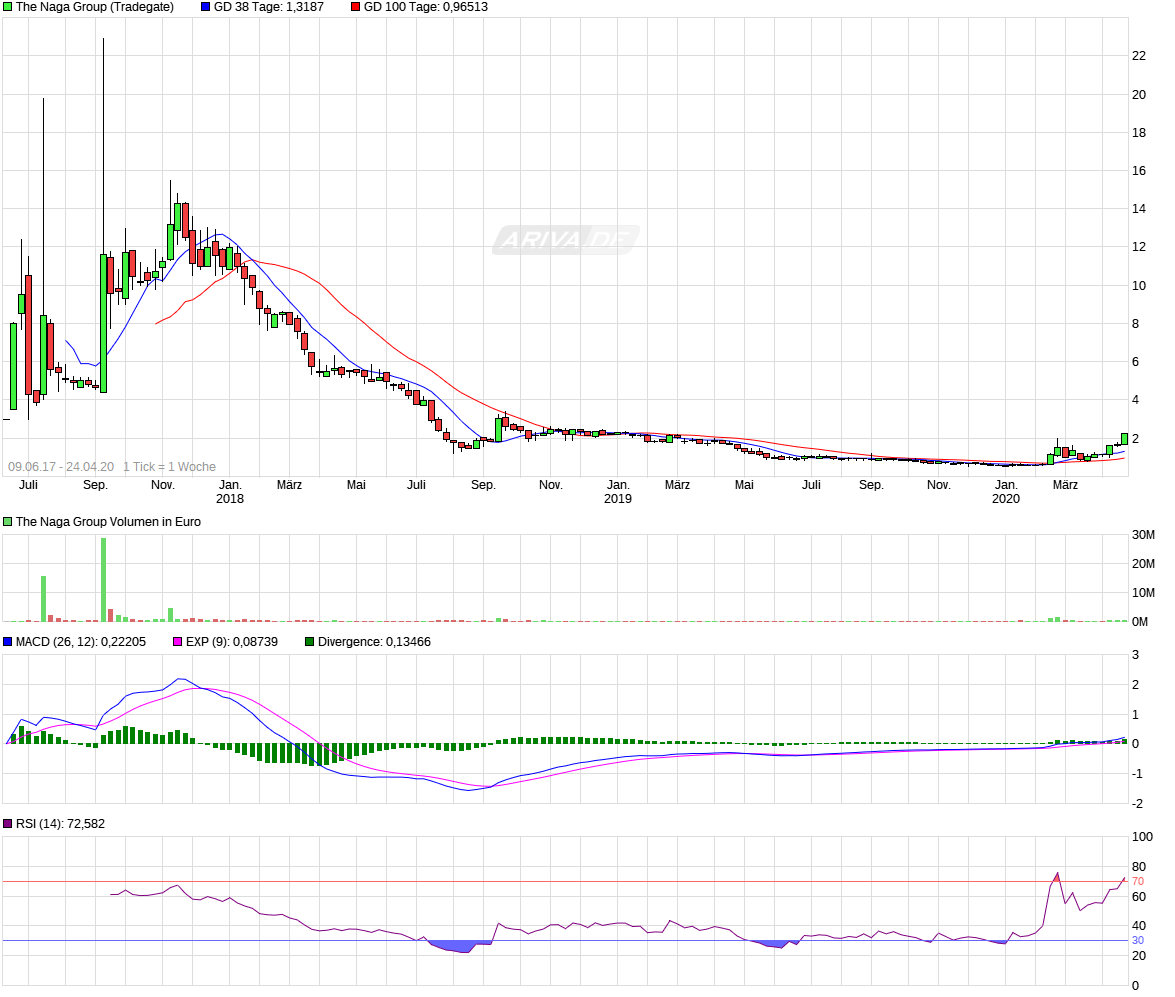1175x997 pixels.
Task: Click the green Naga Group legend square
Action: 8,7
